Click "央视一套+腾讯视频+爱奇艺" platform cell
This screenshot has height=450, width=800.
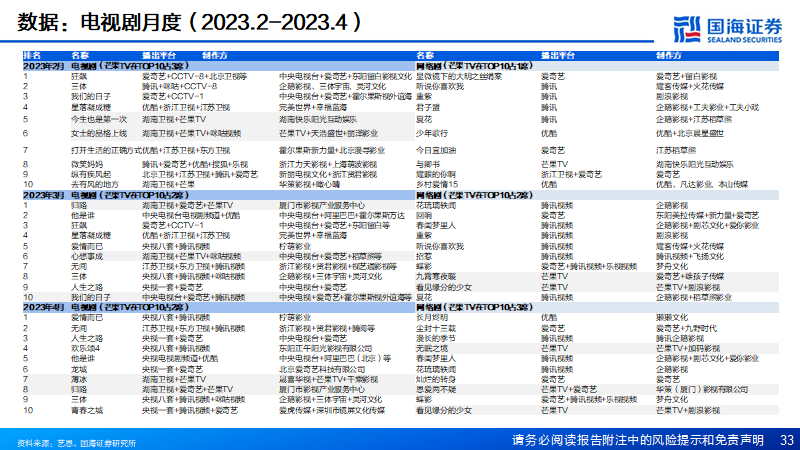tap(190, 410)
